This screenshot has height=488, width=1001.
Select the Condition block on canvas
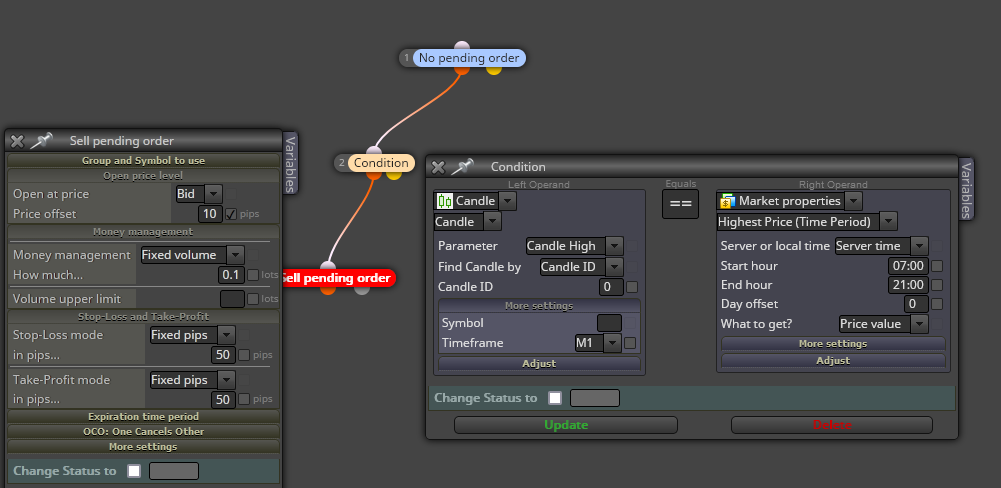(x=381, y=163)
